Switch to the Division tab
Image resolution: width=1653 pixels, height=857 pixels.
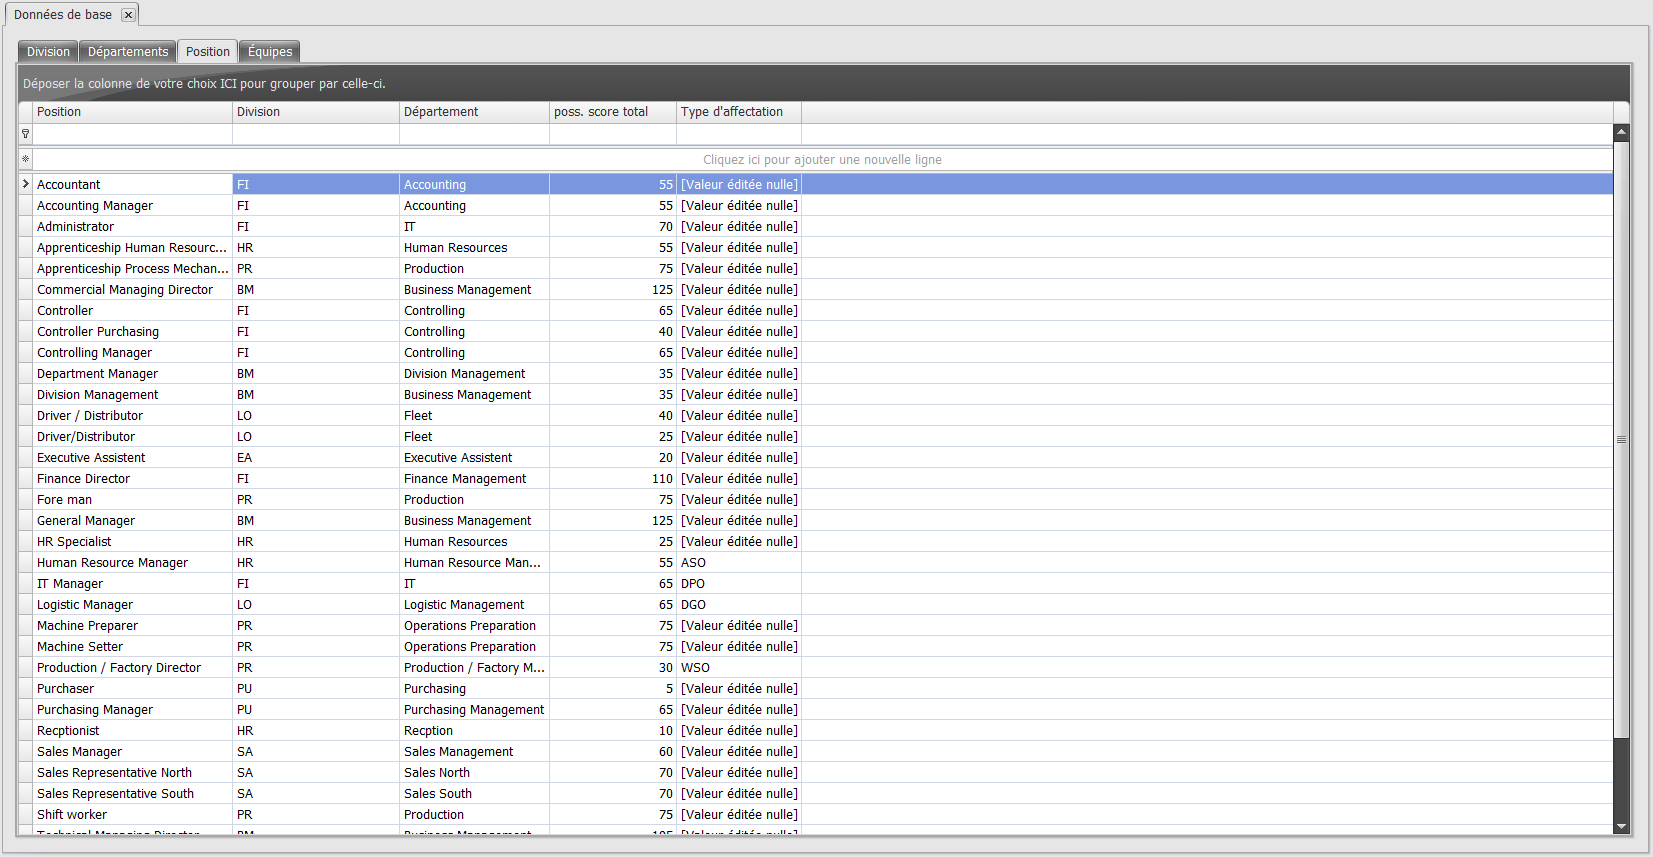pos(48,52)
